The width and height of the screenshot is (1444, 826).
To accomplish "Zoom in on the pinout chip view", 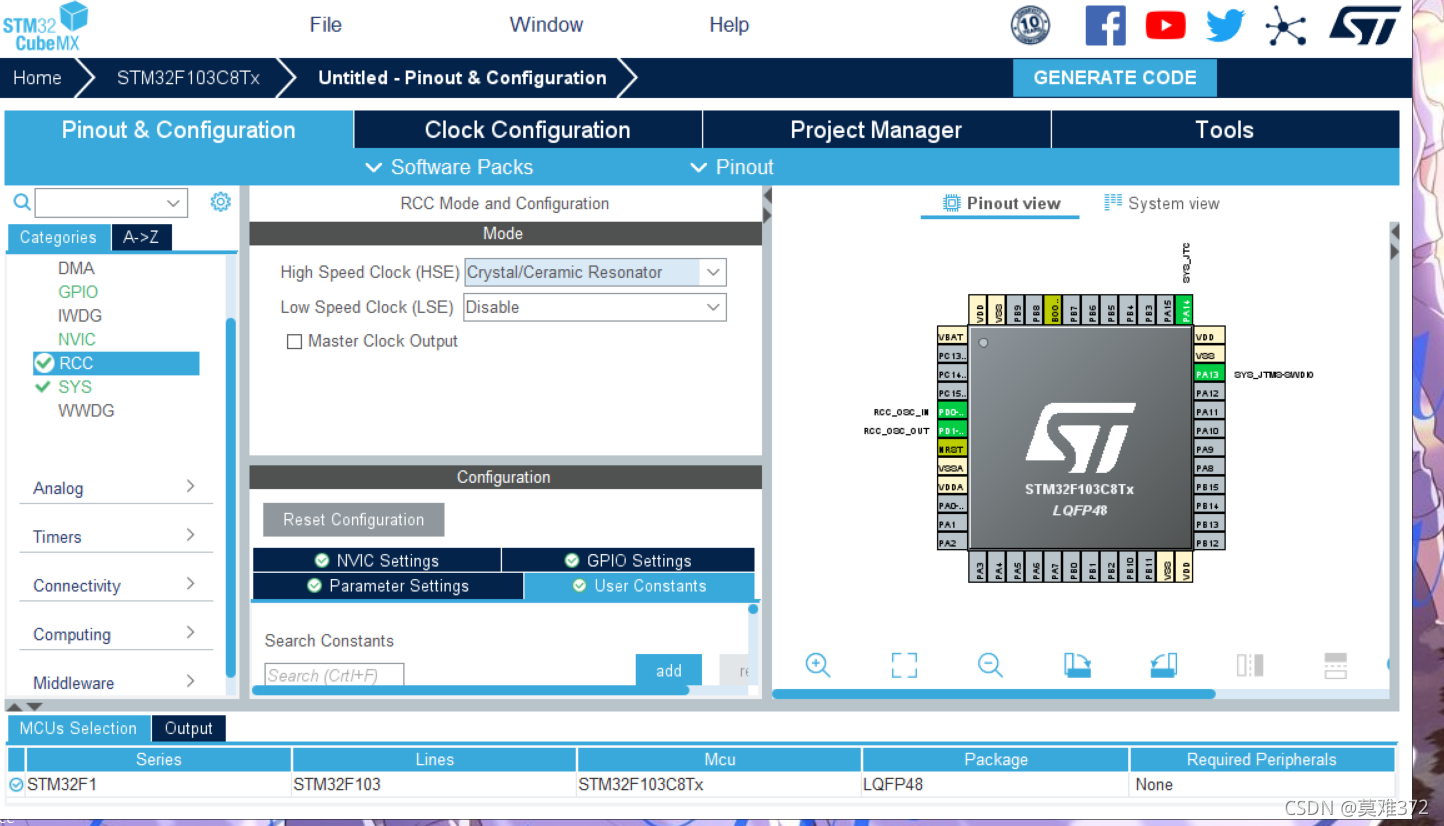I will pos(818,665).
